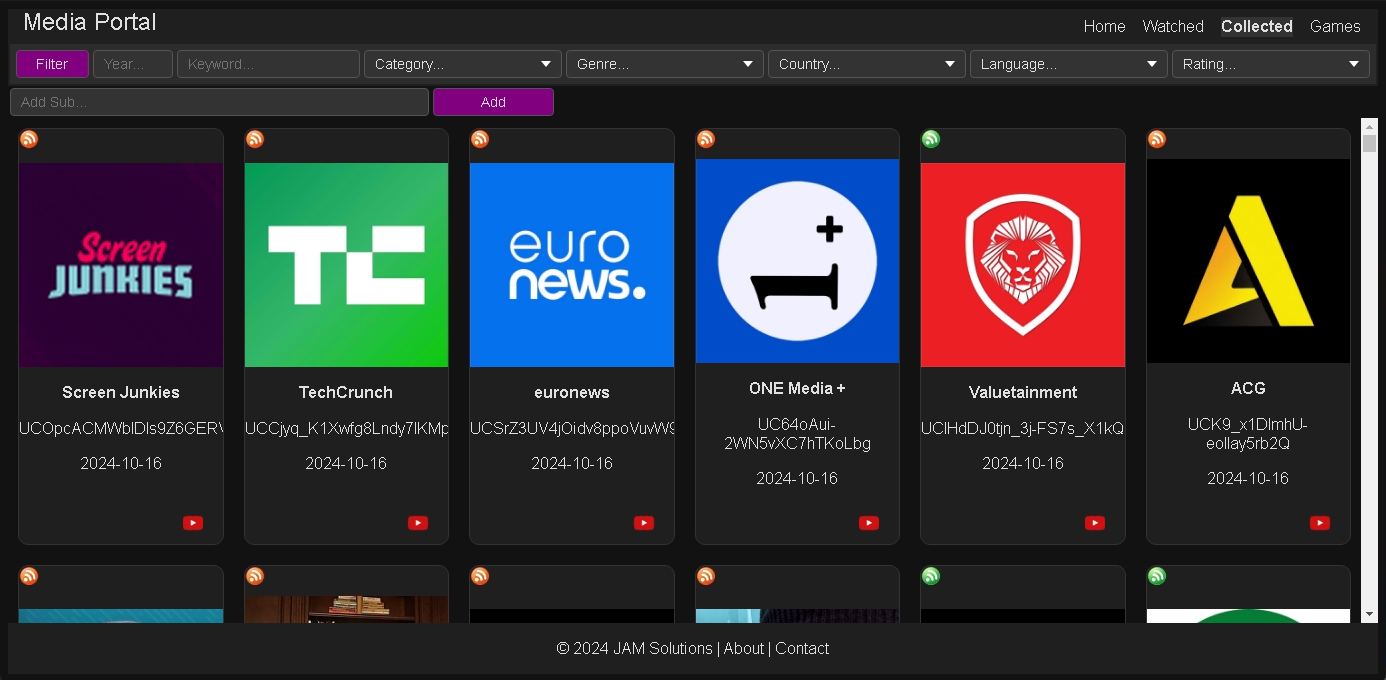Go to the Home page

pos(1105,26)
